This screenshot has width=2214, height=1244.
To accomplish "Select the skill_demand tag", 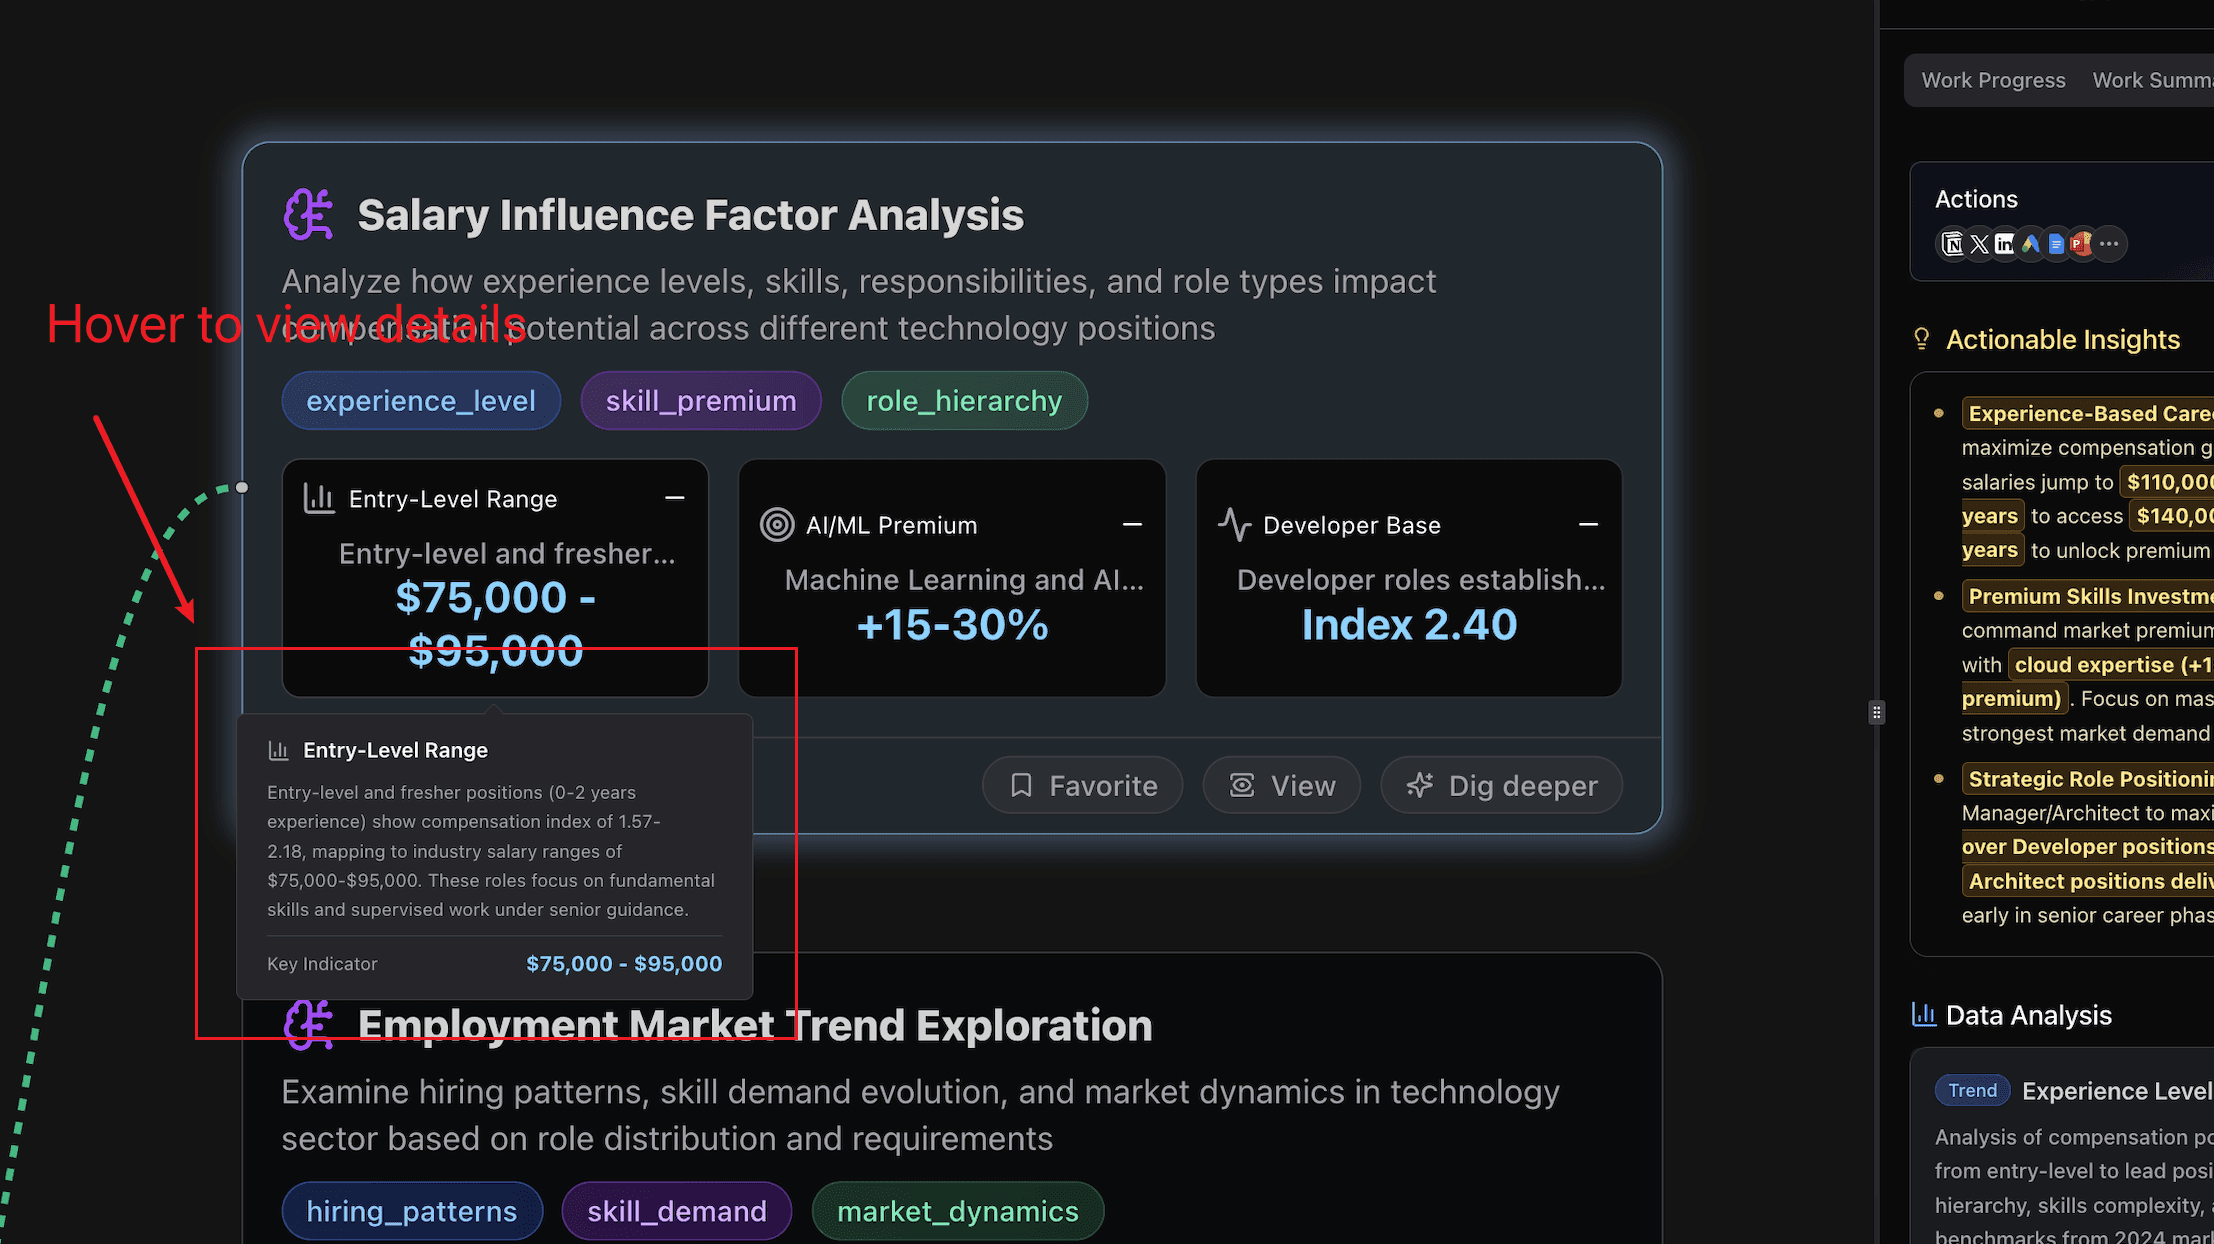I will click(x=676, y=1210).
